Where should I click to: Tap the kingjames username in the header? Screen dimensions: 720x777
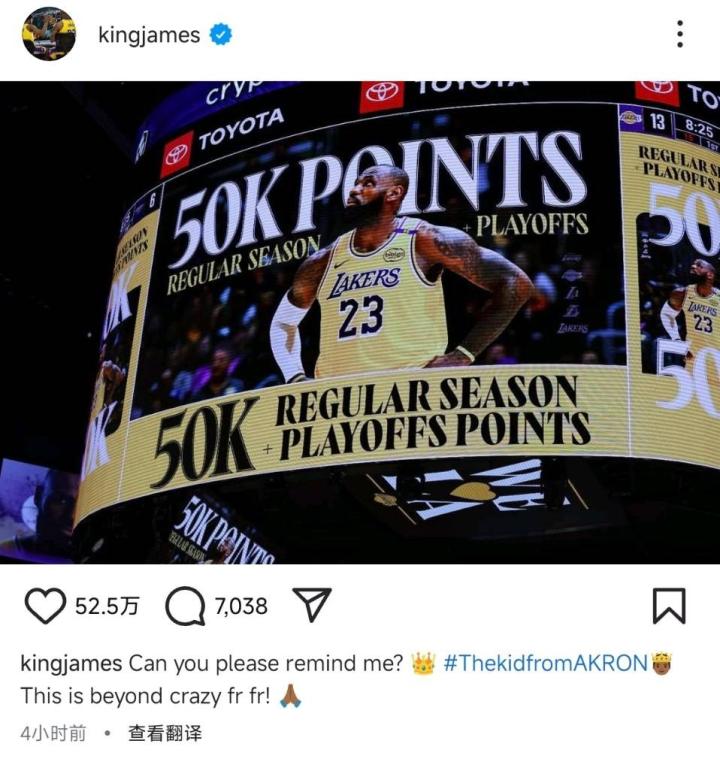[x=149, y=35]
